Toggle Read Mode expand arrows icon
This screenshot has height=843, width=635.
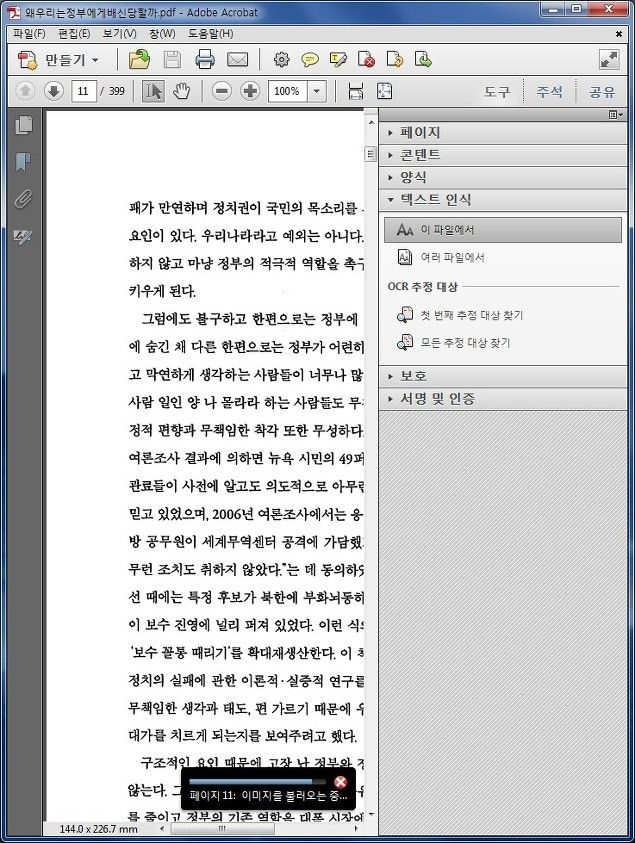(609, 59)
